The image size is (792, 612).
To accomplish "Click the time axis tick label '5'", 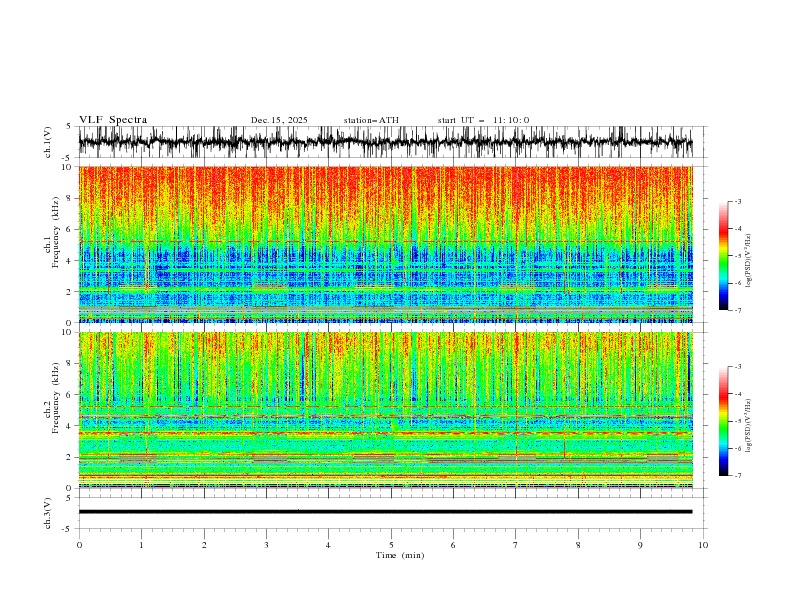I will coord(391,545).
